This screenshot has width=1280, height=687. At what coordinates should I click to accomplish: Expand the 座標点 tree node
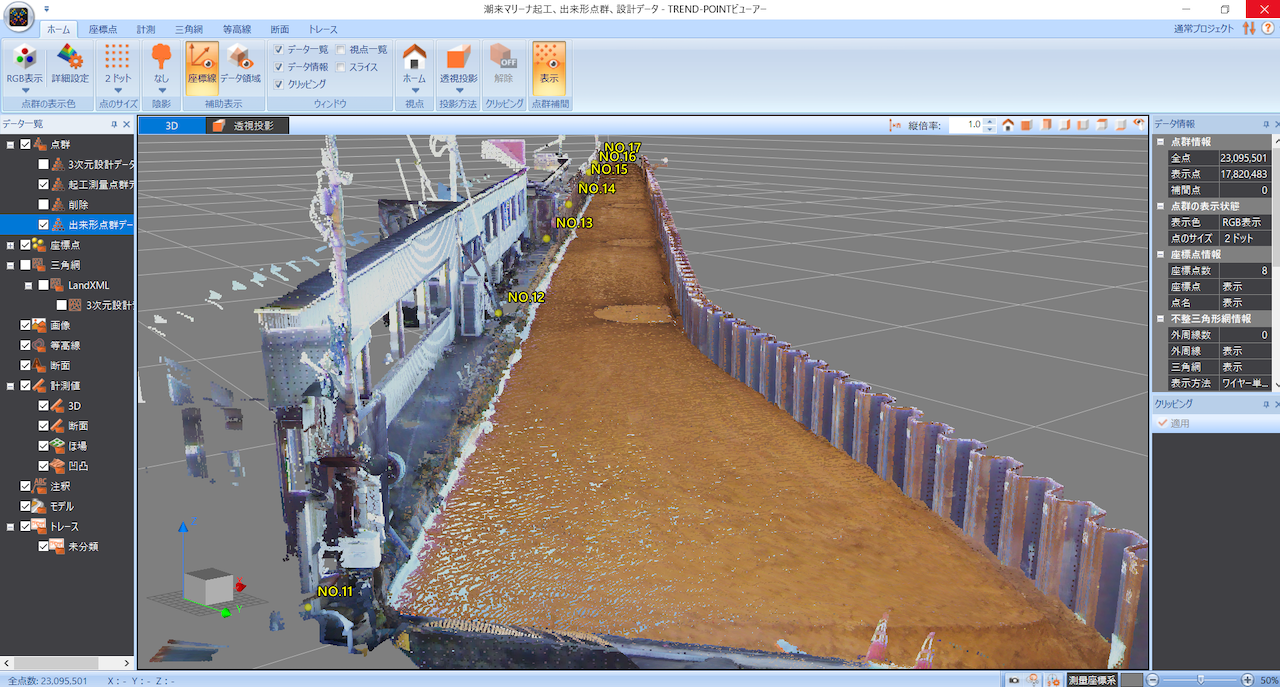[11, 245]
